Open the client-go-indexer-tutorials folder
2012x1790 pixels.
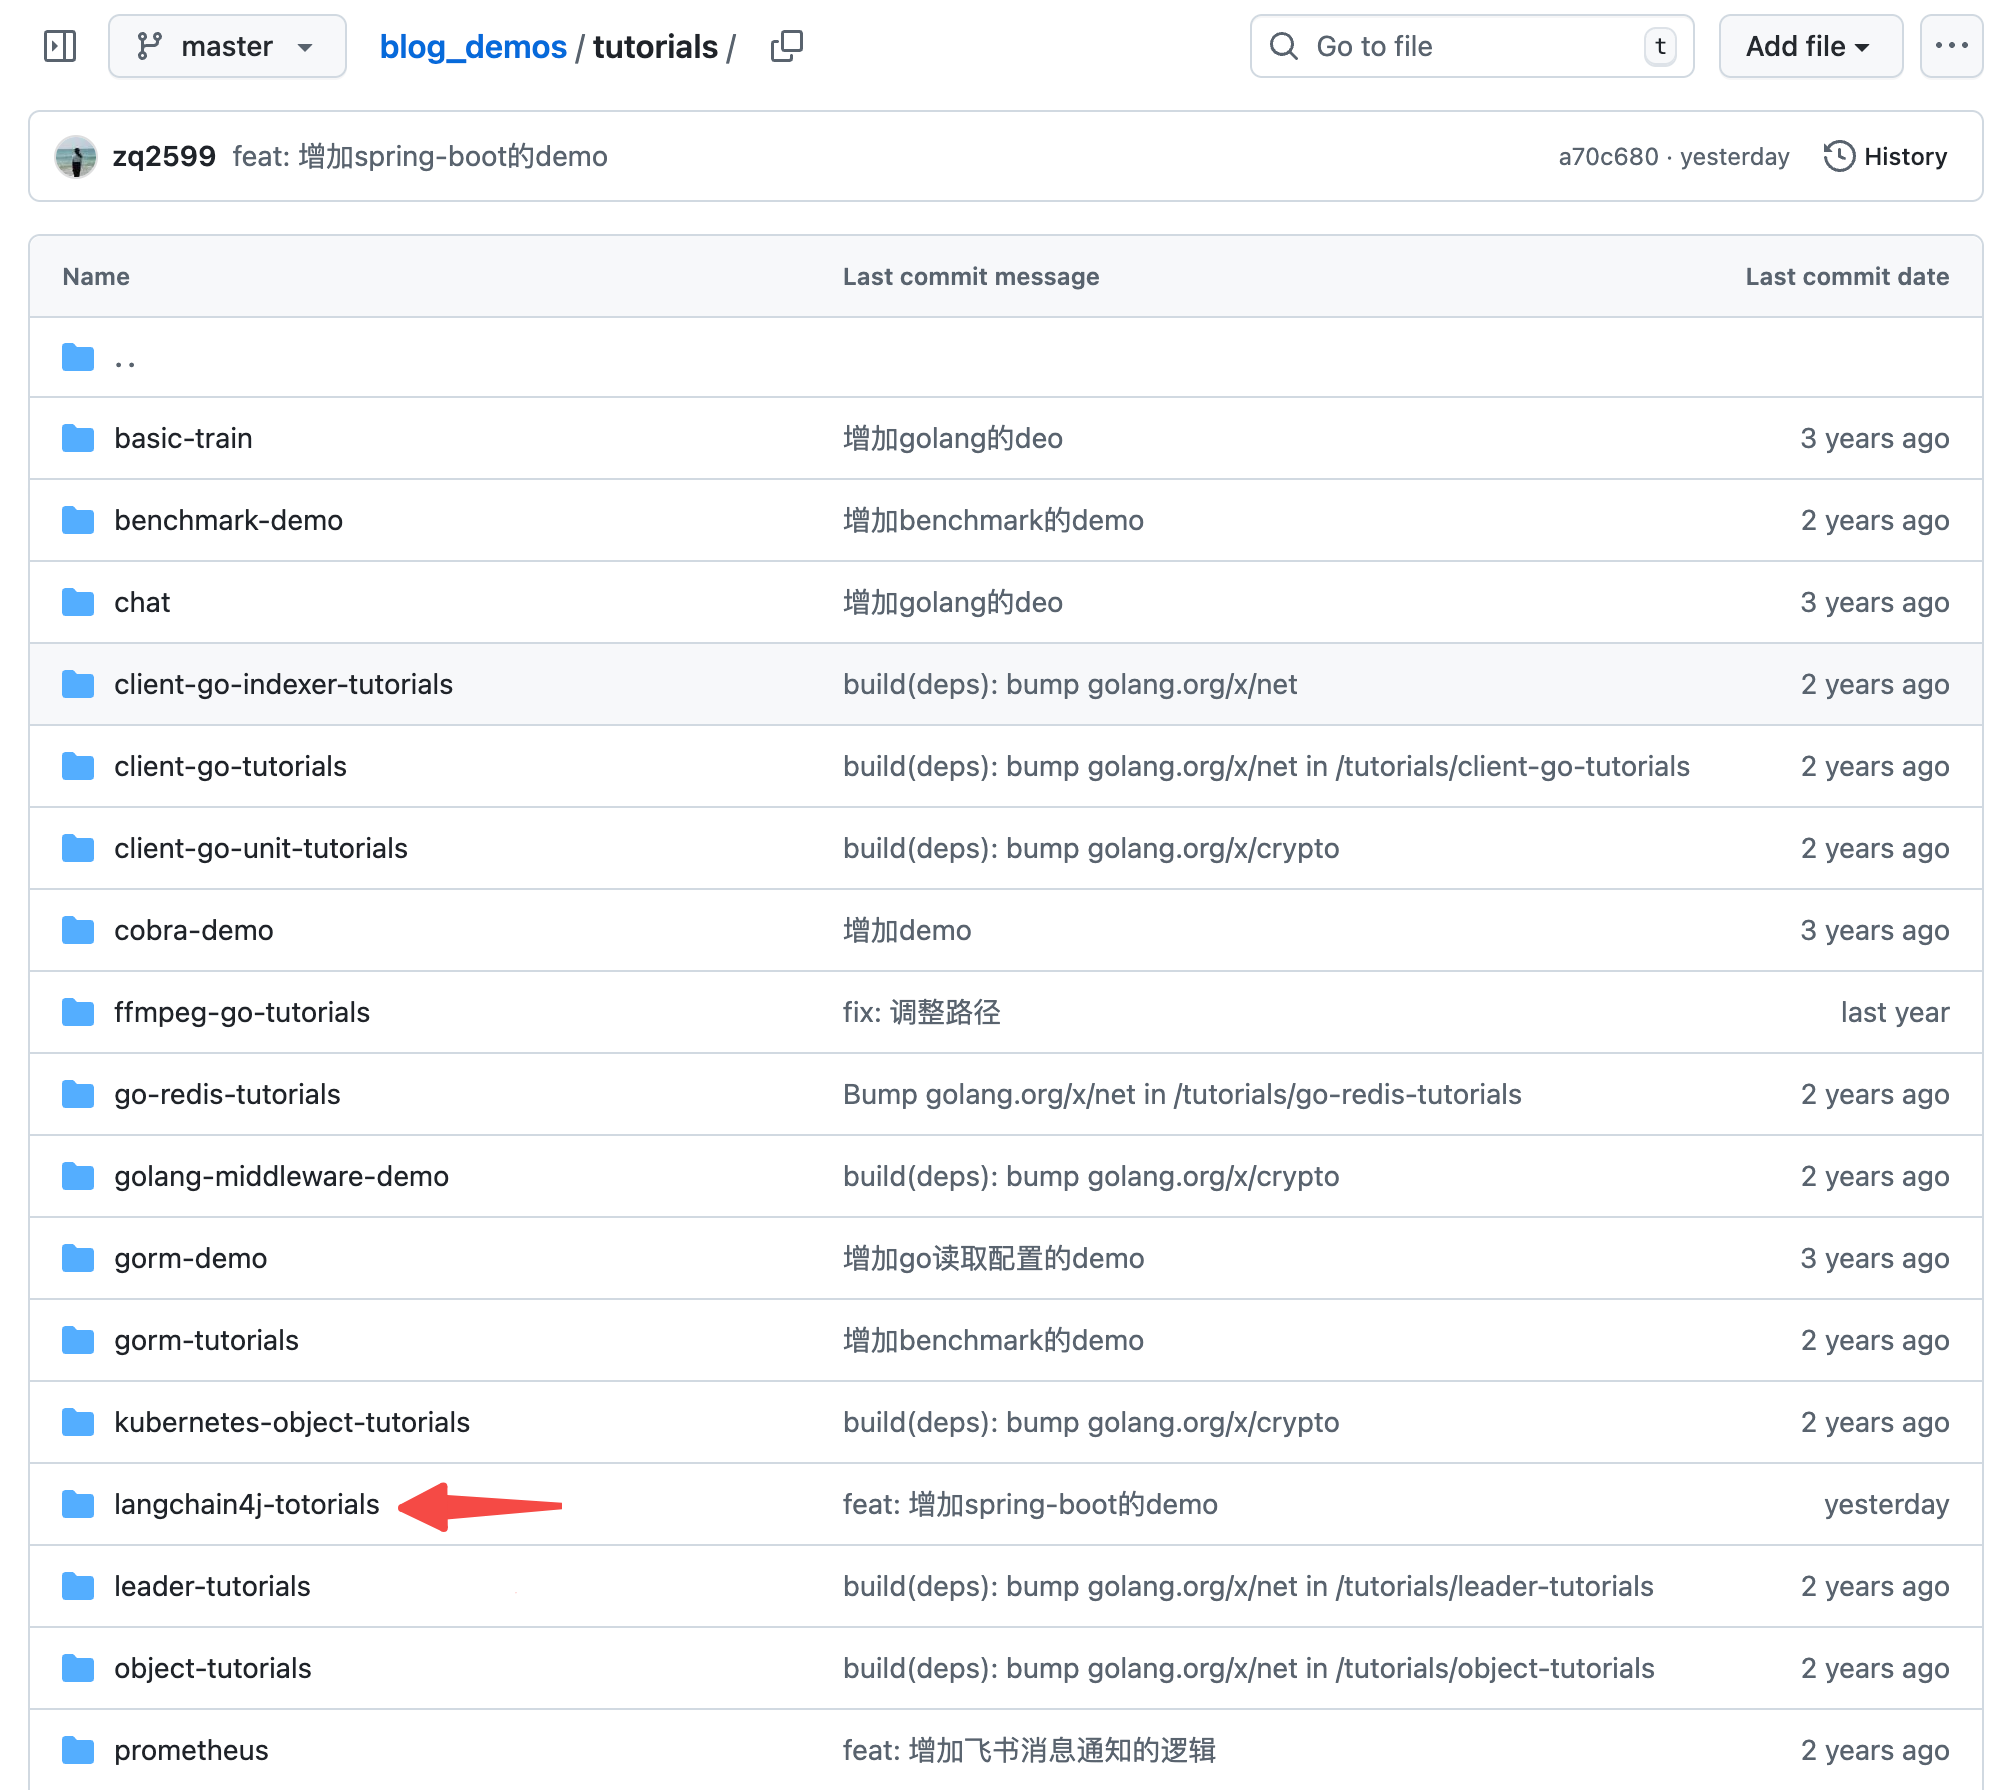283,684
